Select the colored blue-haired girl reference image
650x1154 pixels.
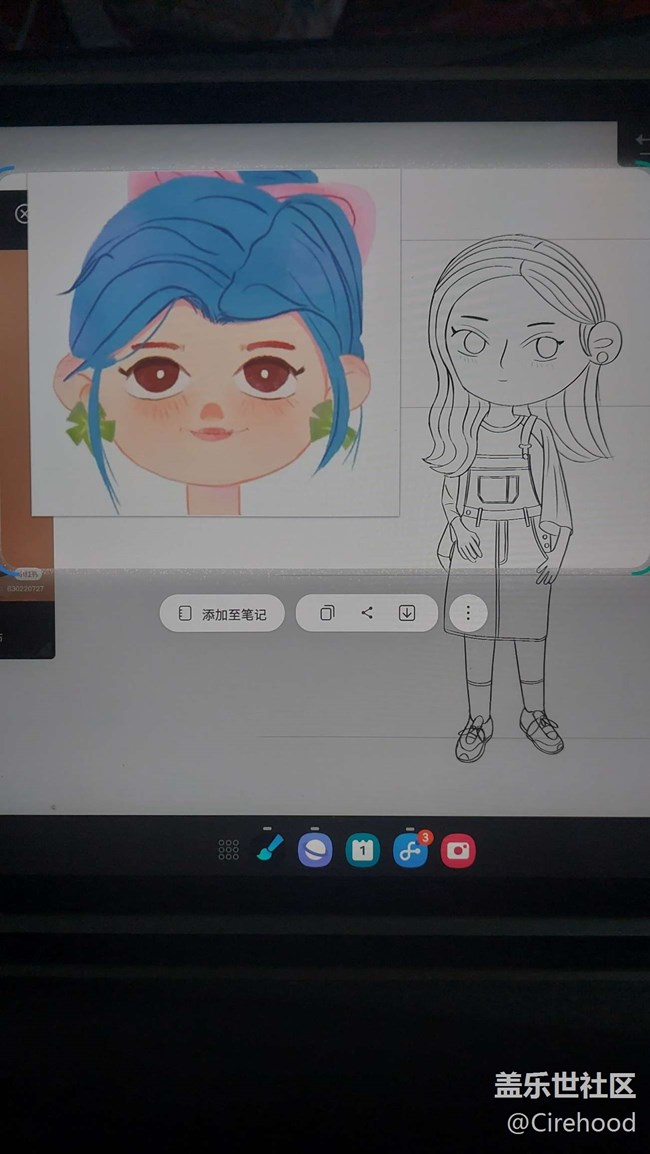pos(215,342)
